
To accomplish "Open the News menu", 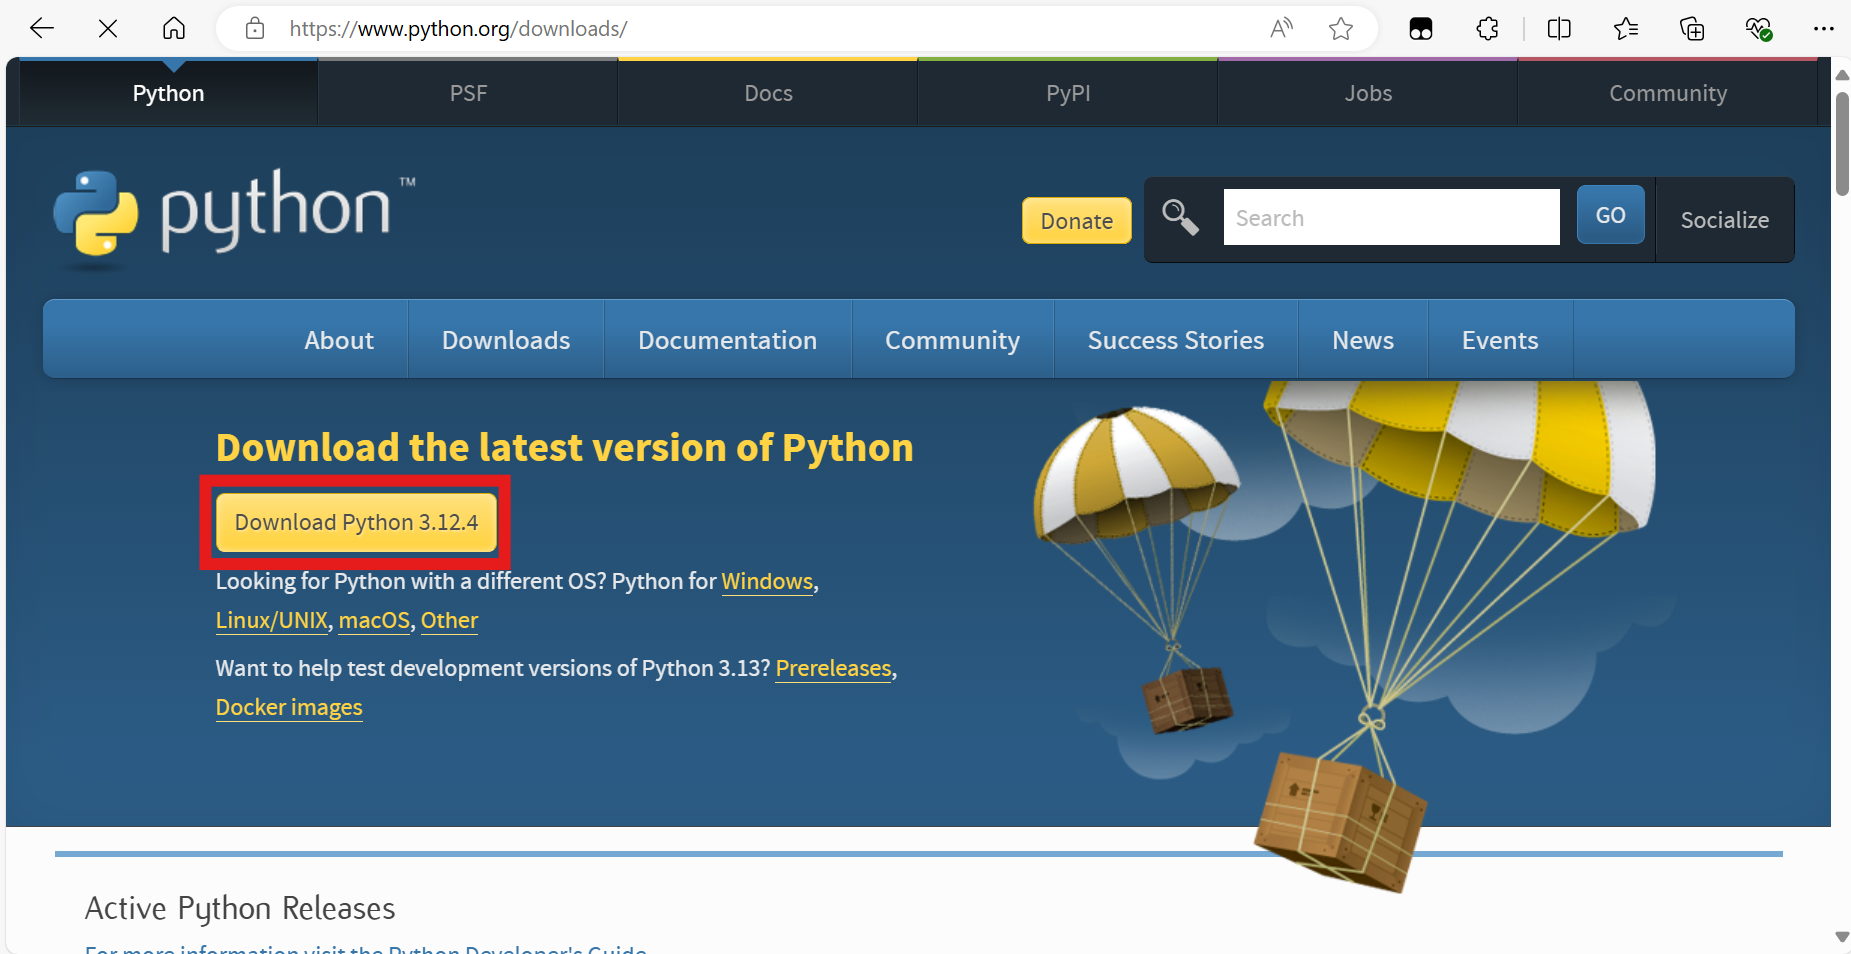I will point(1363,340).
